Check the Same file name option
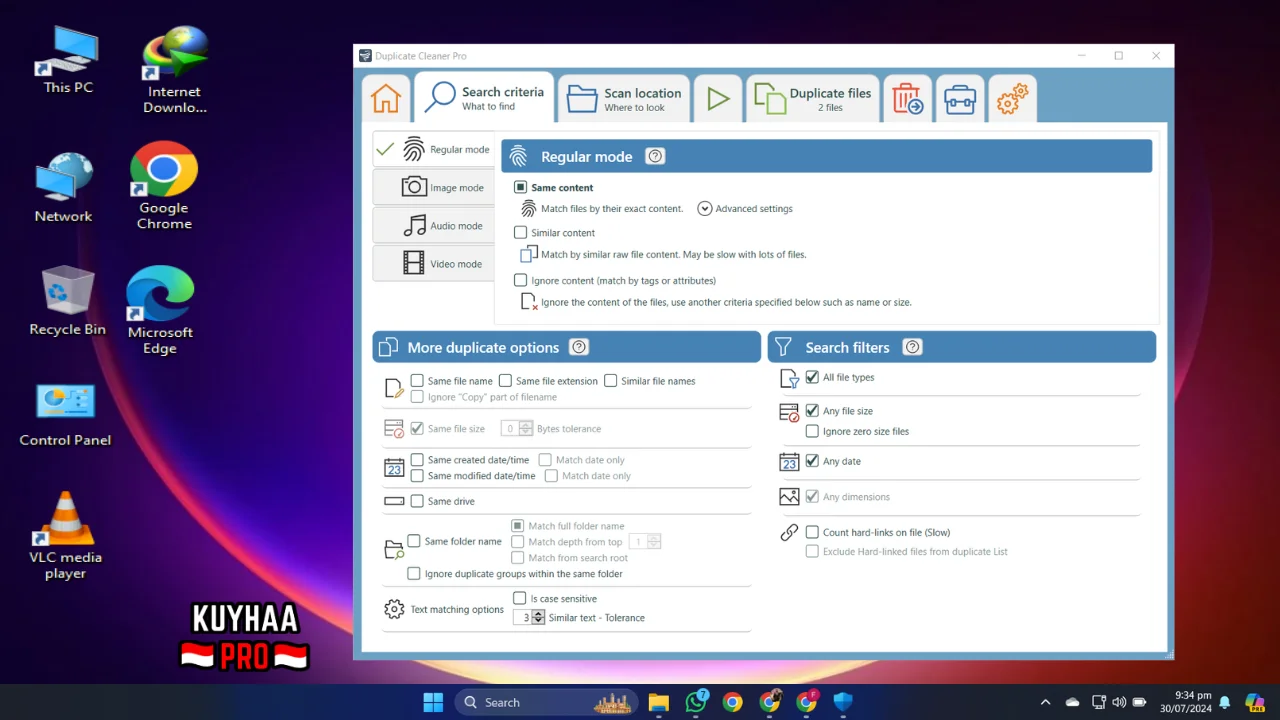The width and height of the screenshot is (1280, 720). point(417,381)
